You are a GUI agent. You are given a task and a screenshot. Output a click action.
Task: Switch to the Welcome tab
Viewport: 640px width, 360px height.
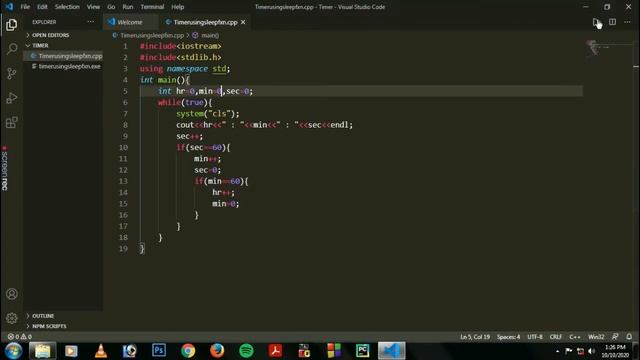point(131,22)
